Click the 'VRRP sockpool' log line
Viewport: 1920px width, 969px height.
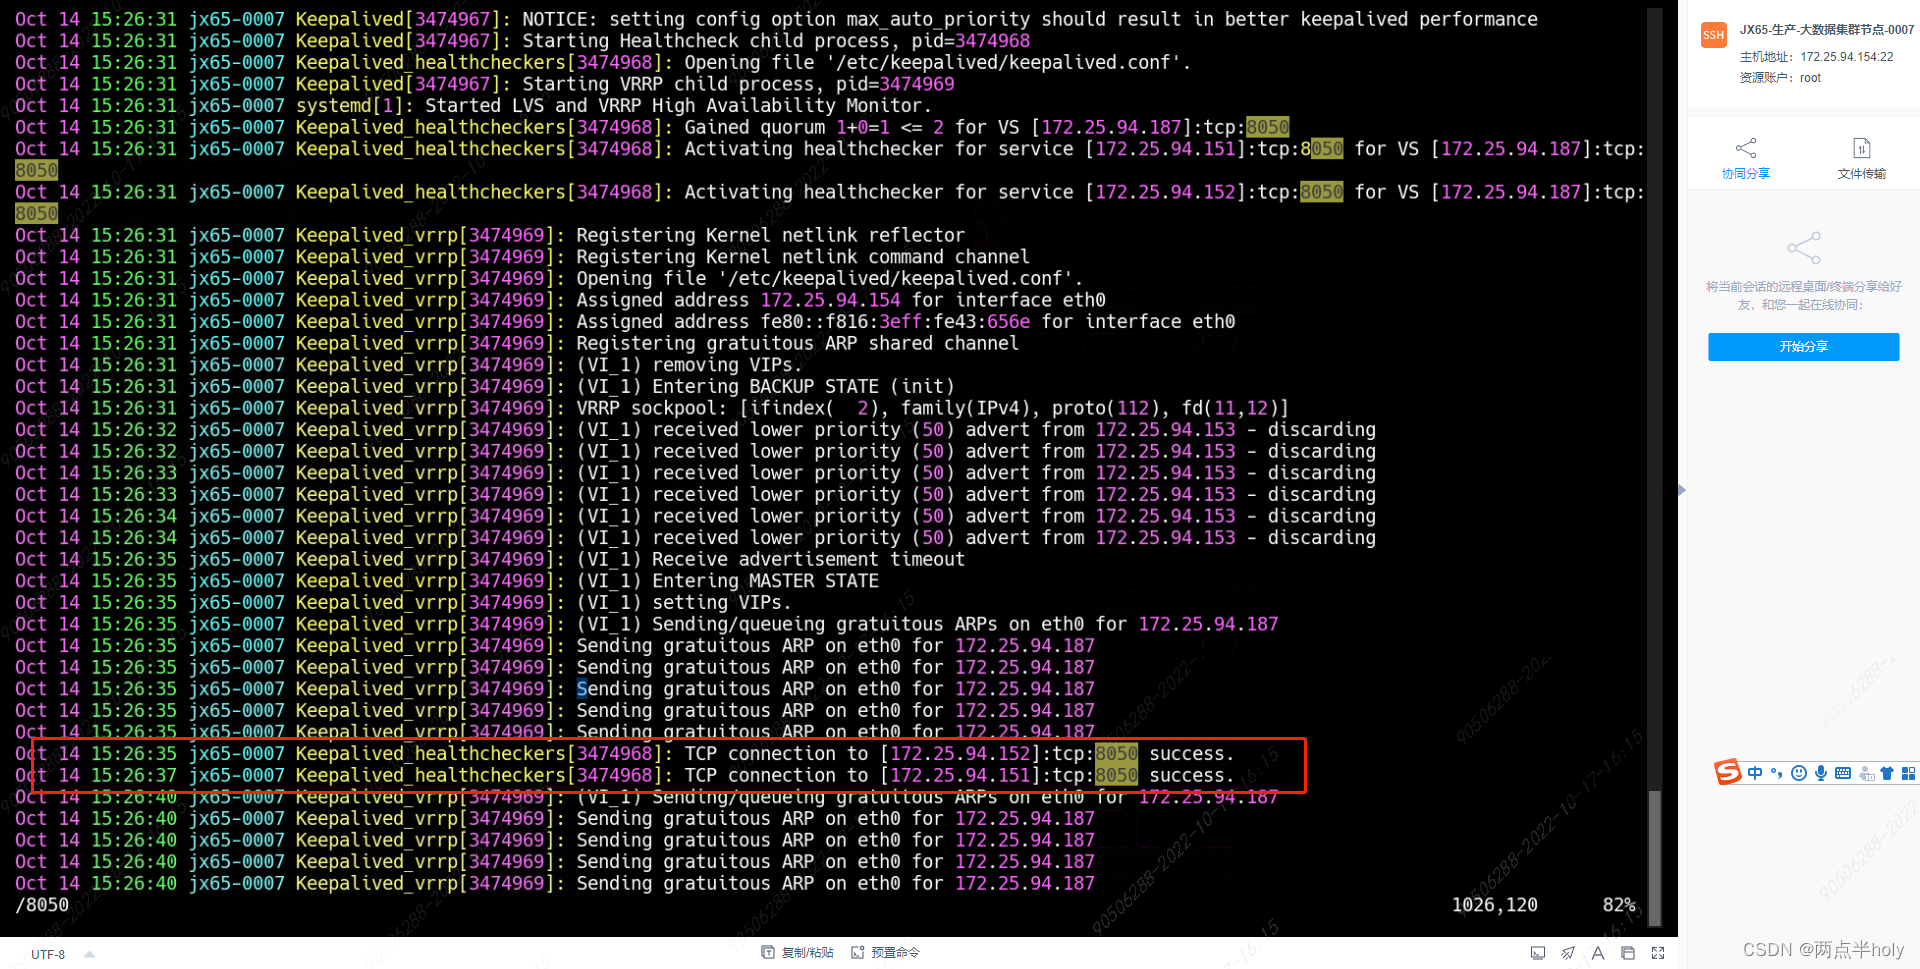[652, 408]
